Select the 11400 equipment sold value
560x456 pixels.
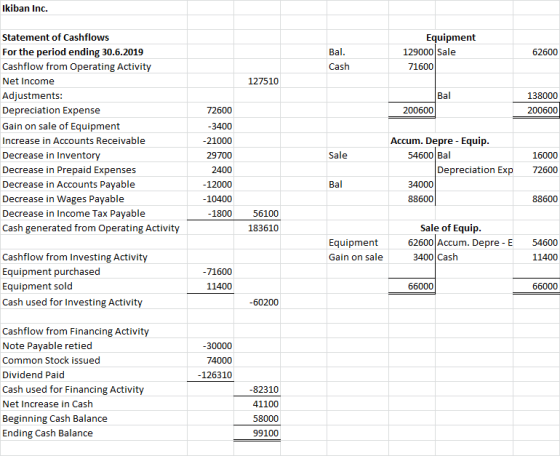coord(219,286)
